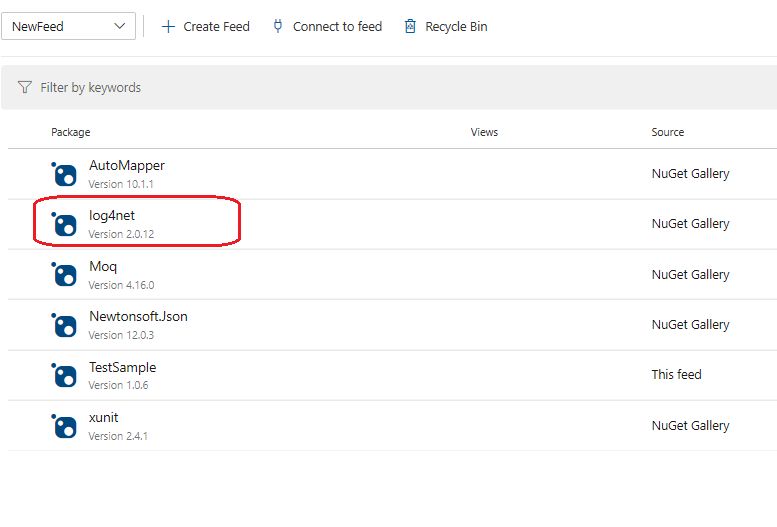Image resolution: width=777 pixels, height=527 pixels.
Task: Click log4net Version 2.0.12 text
Action: (121, 234)
